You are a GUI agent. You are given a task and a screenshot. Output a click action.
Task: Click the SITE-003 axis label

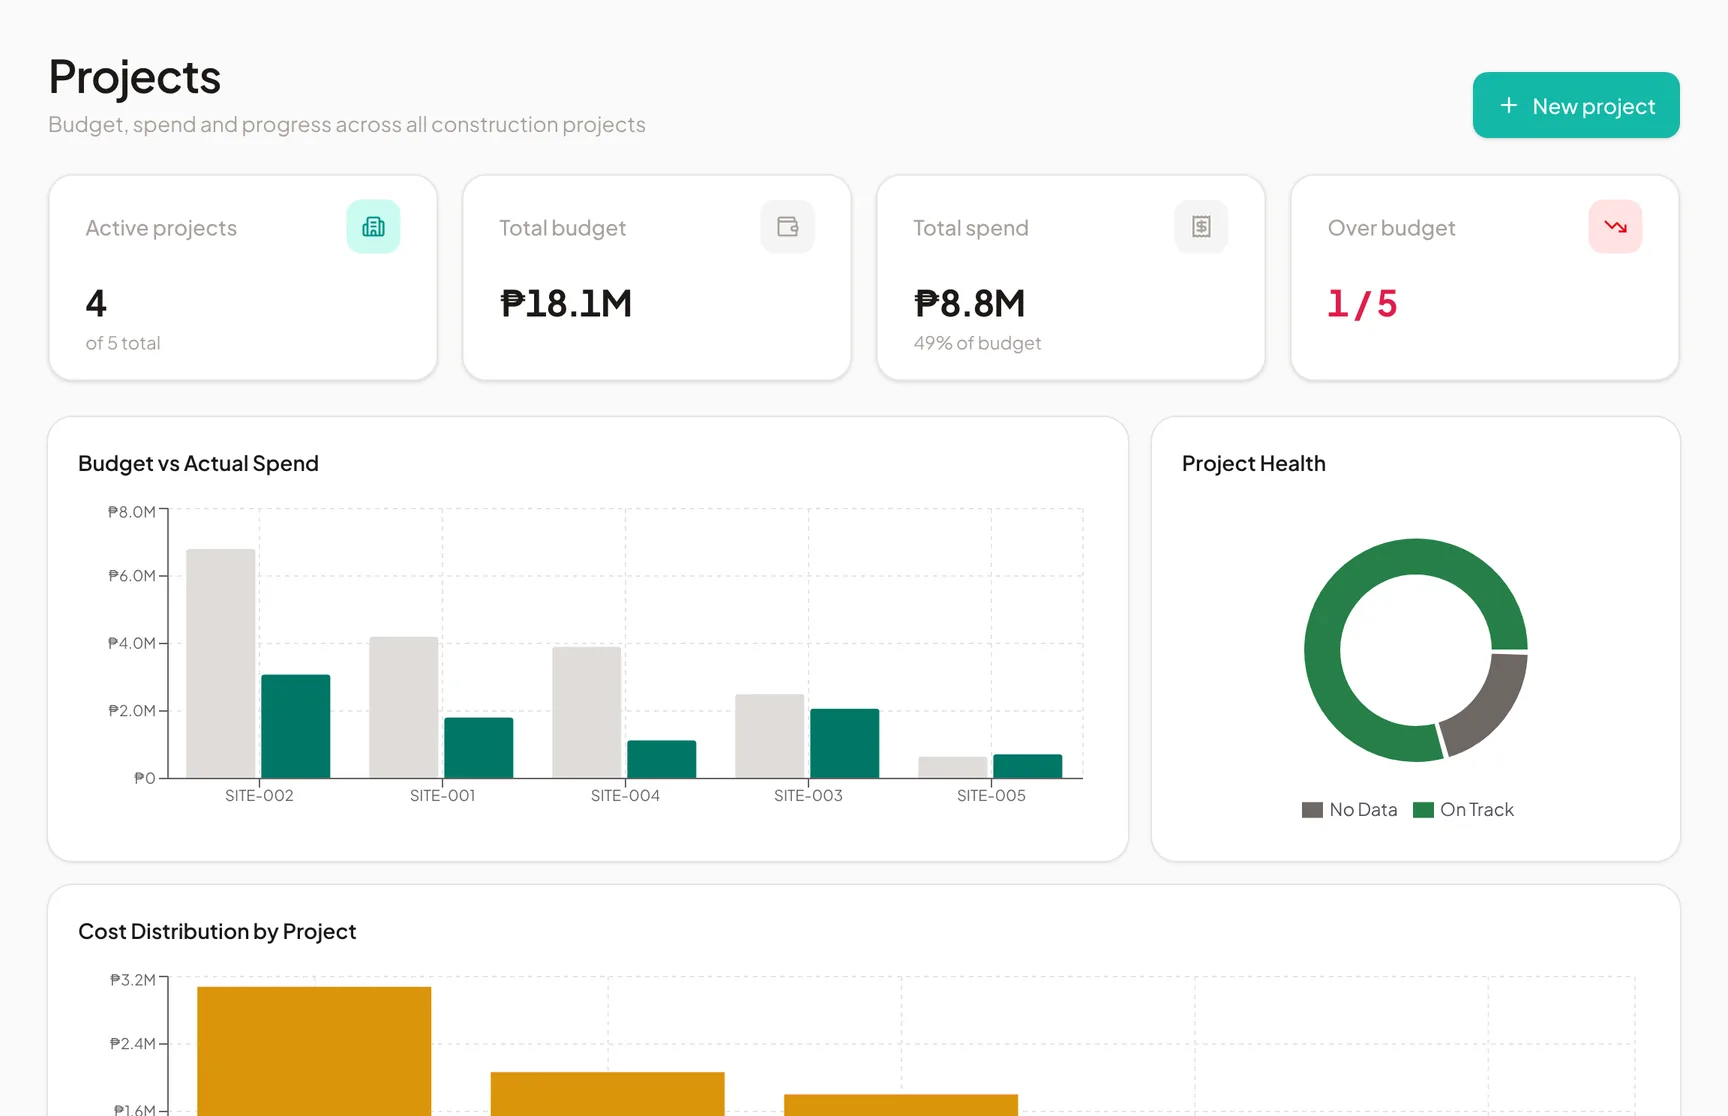pyautogui.click(x=808, y=796)
